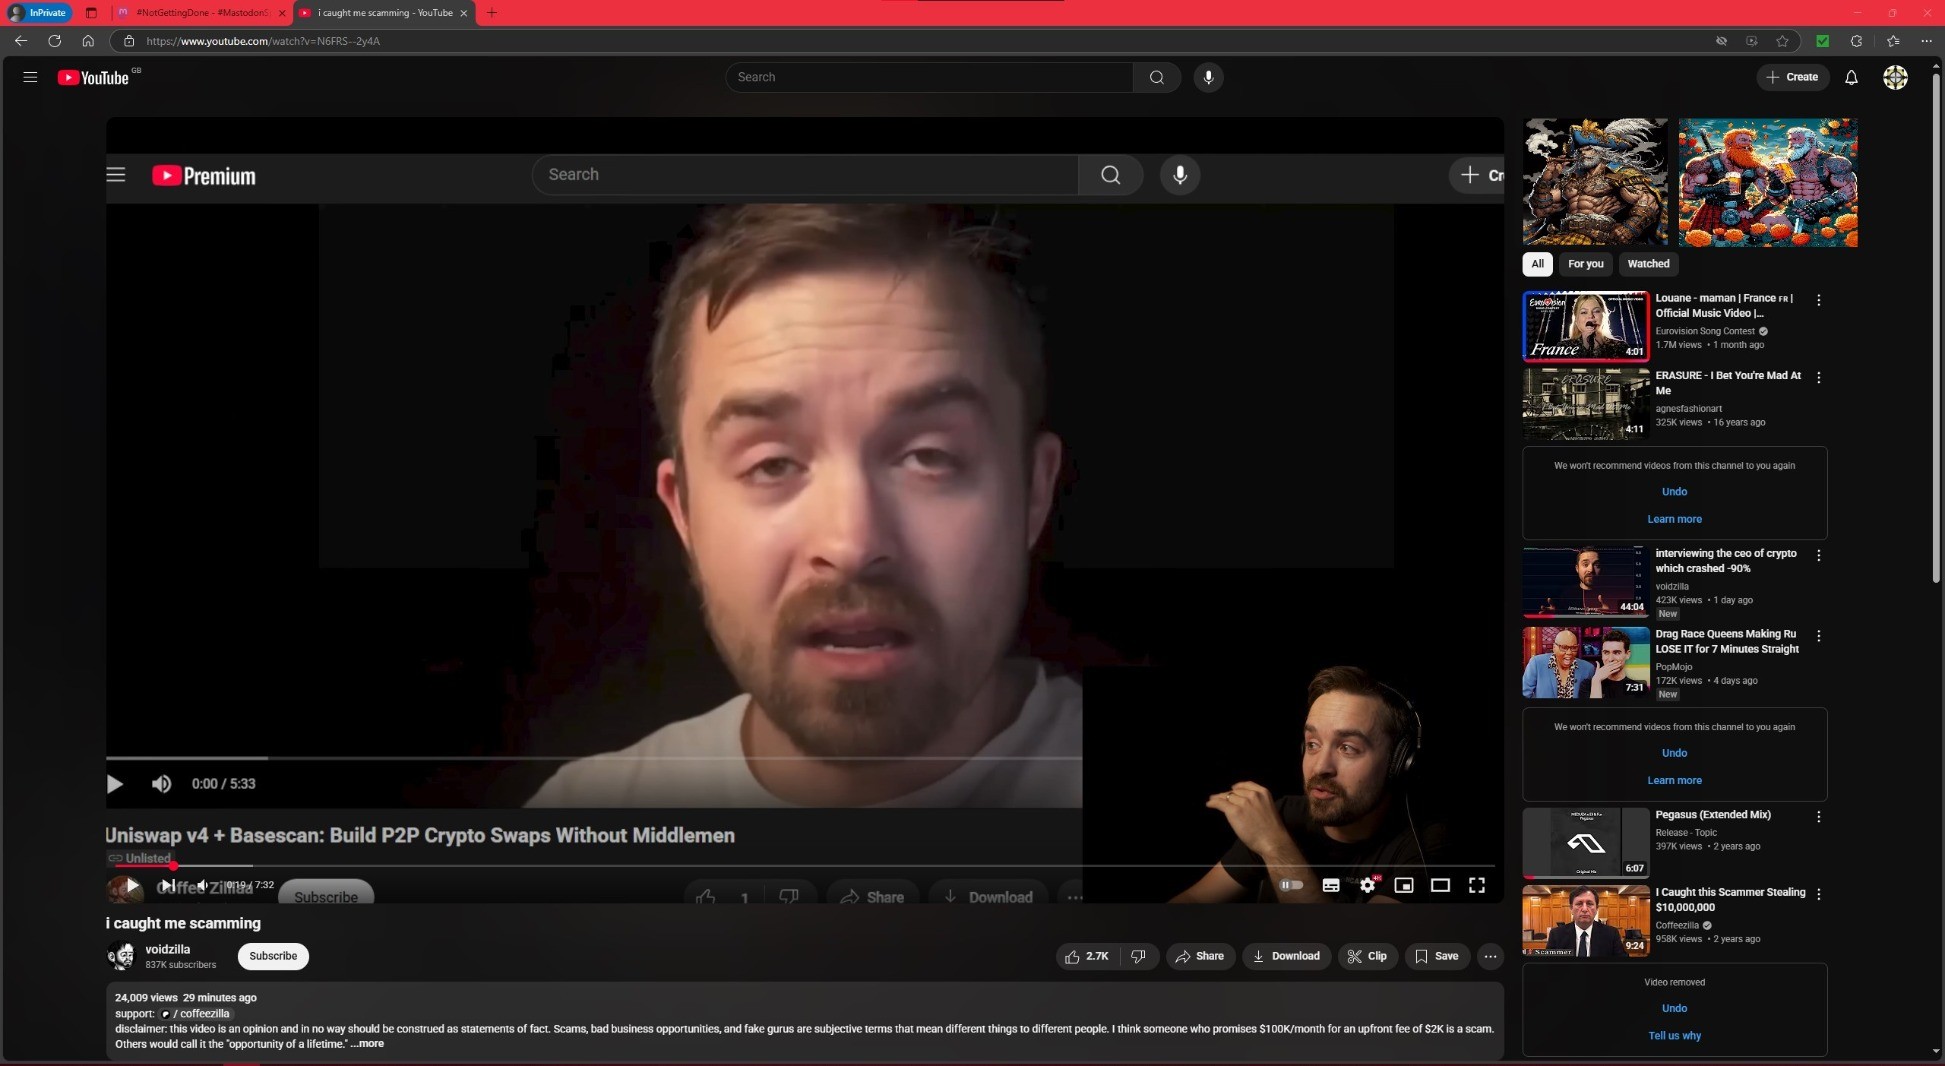Click the Tell us why link
Image resolution: width=1945 pixels, height=1066 pixels.
click(1674, 1036)
